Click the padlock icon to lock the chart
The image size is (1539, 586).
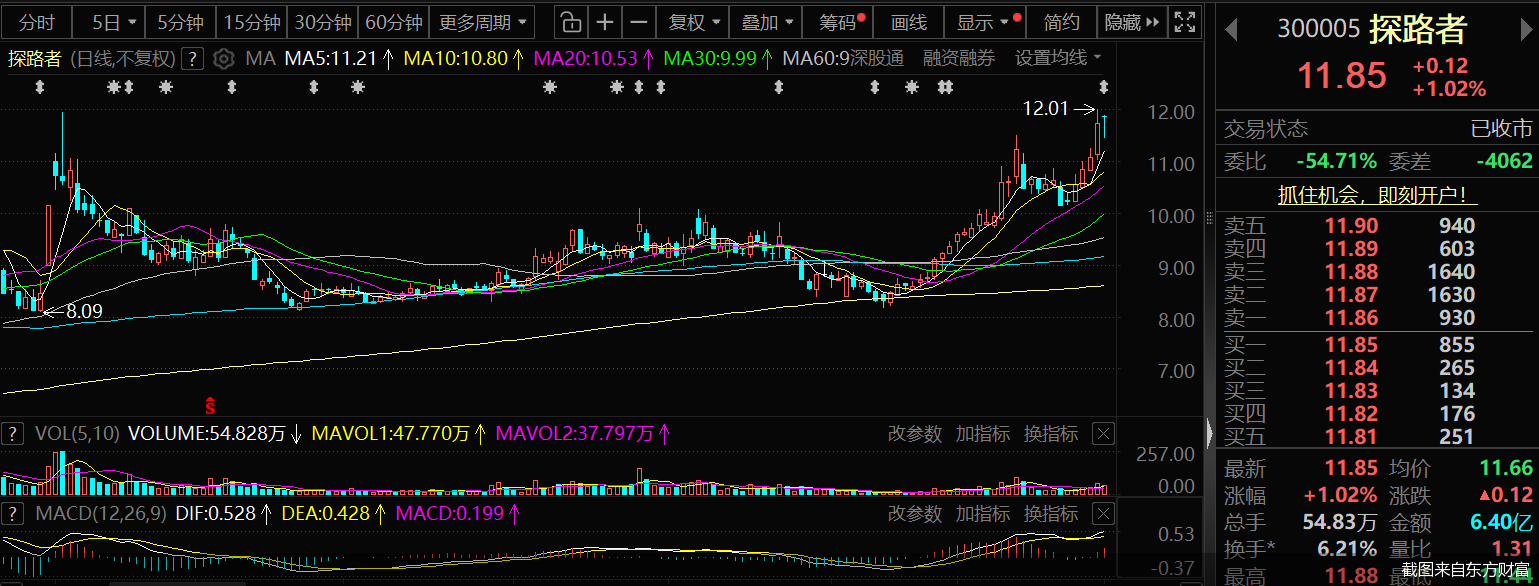(569, 21)
